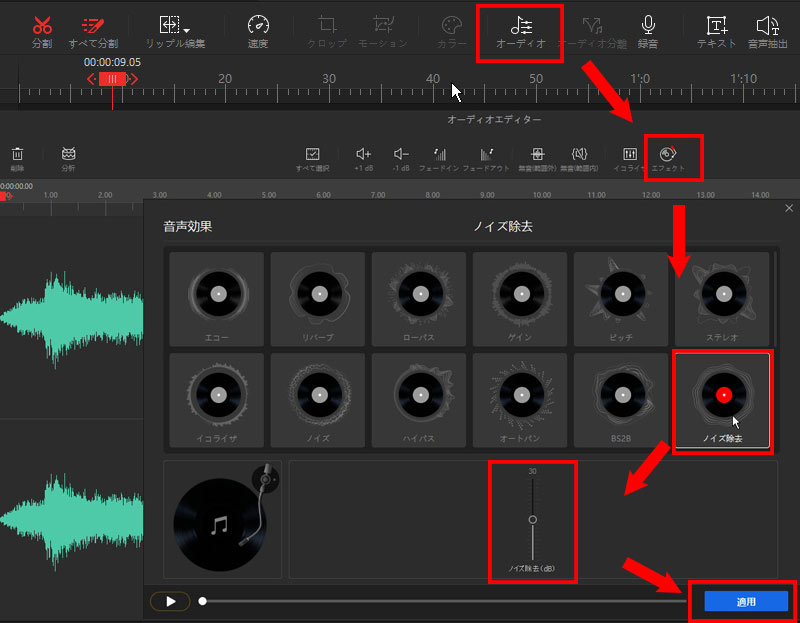Open the リップル編集 dropdown
Image resolution: width=800 pixels, height=623 pixels.
click(175, 28)
